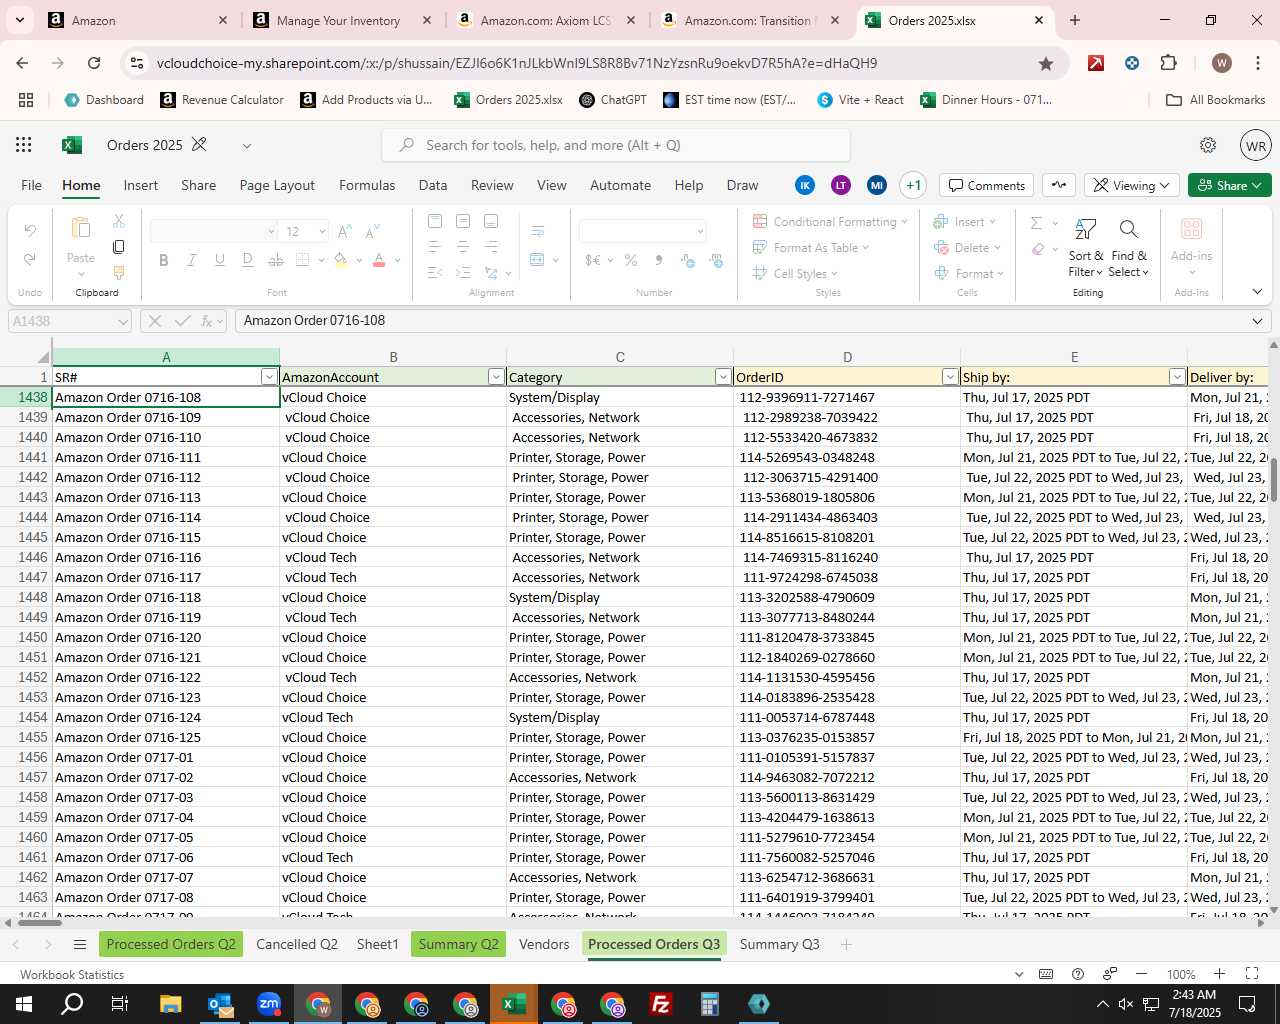This screenshot has height=1024, width=1280.
Task: Click the Comma style icon
Action: tap(659, 260)
